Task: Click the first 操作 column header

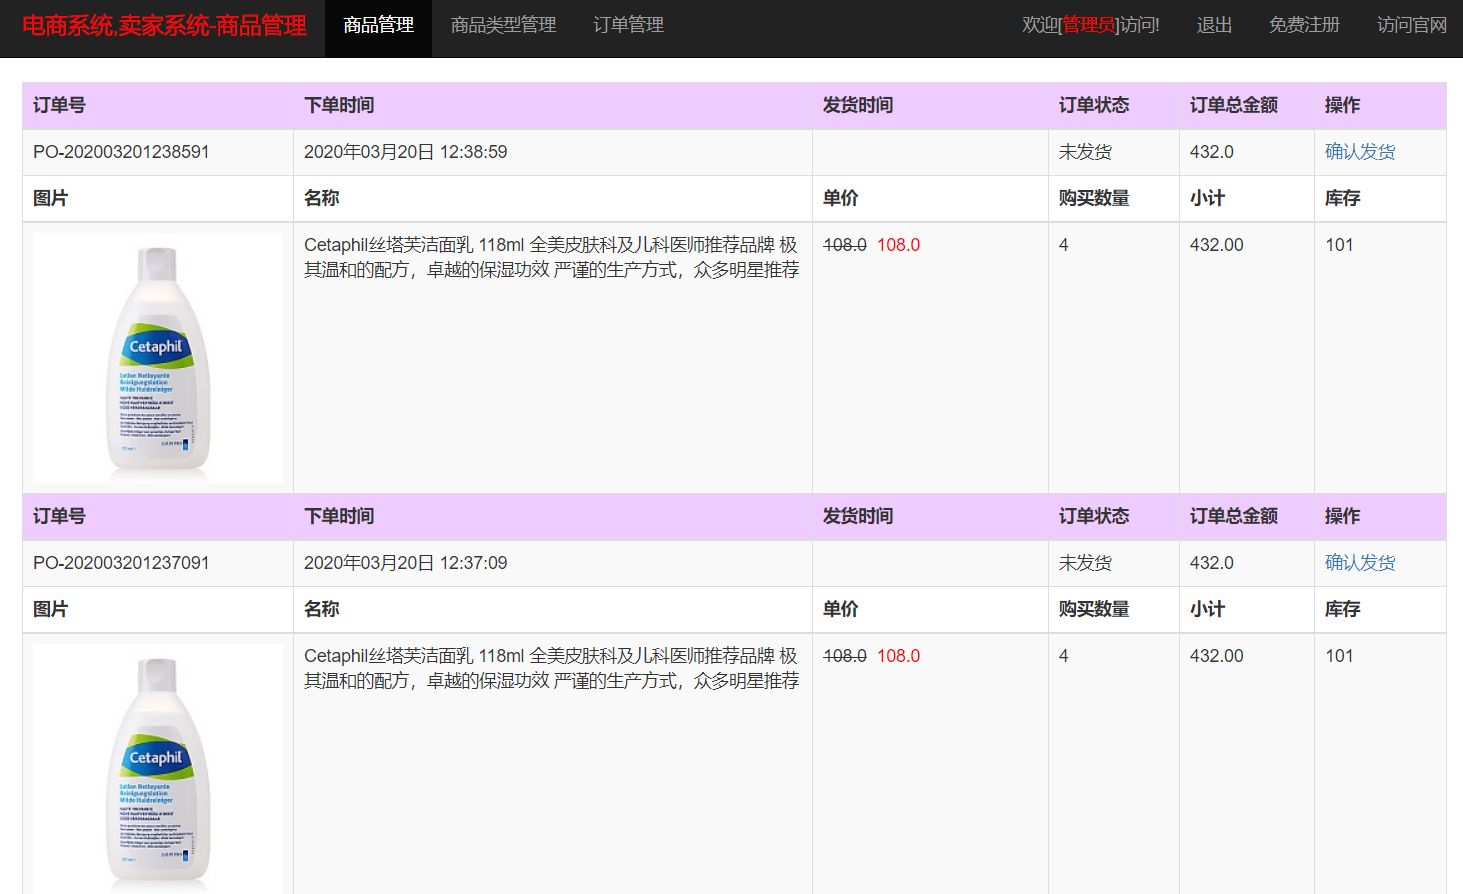Action: pyautogui.click(x=1342, y=105)
